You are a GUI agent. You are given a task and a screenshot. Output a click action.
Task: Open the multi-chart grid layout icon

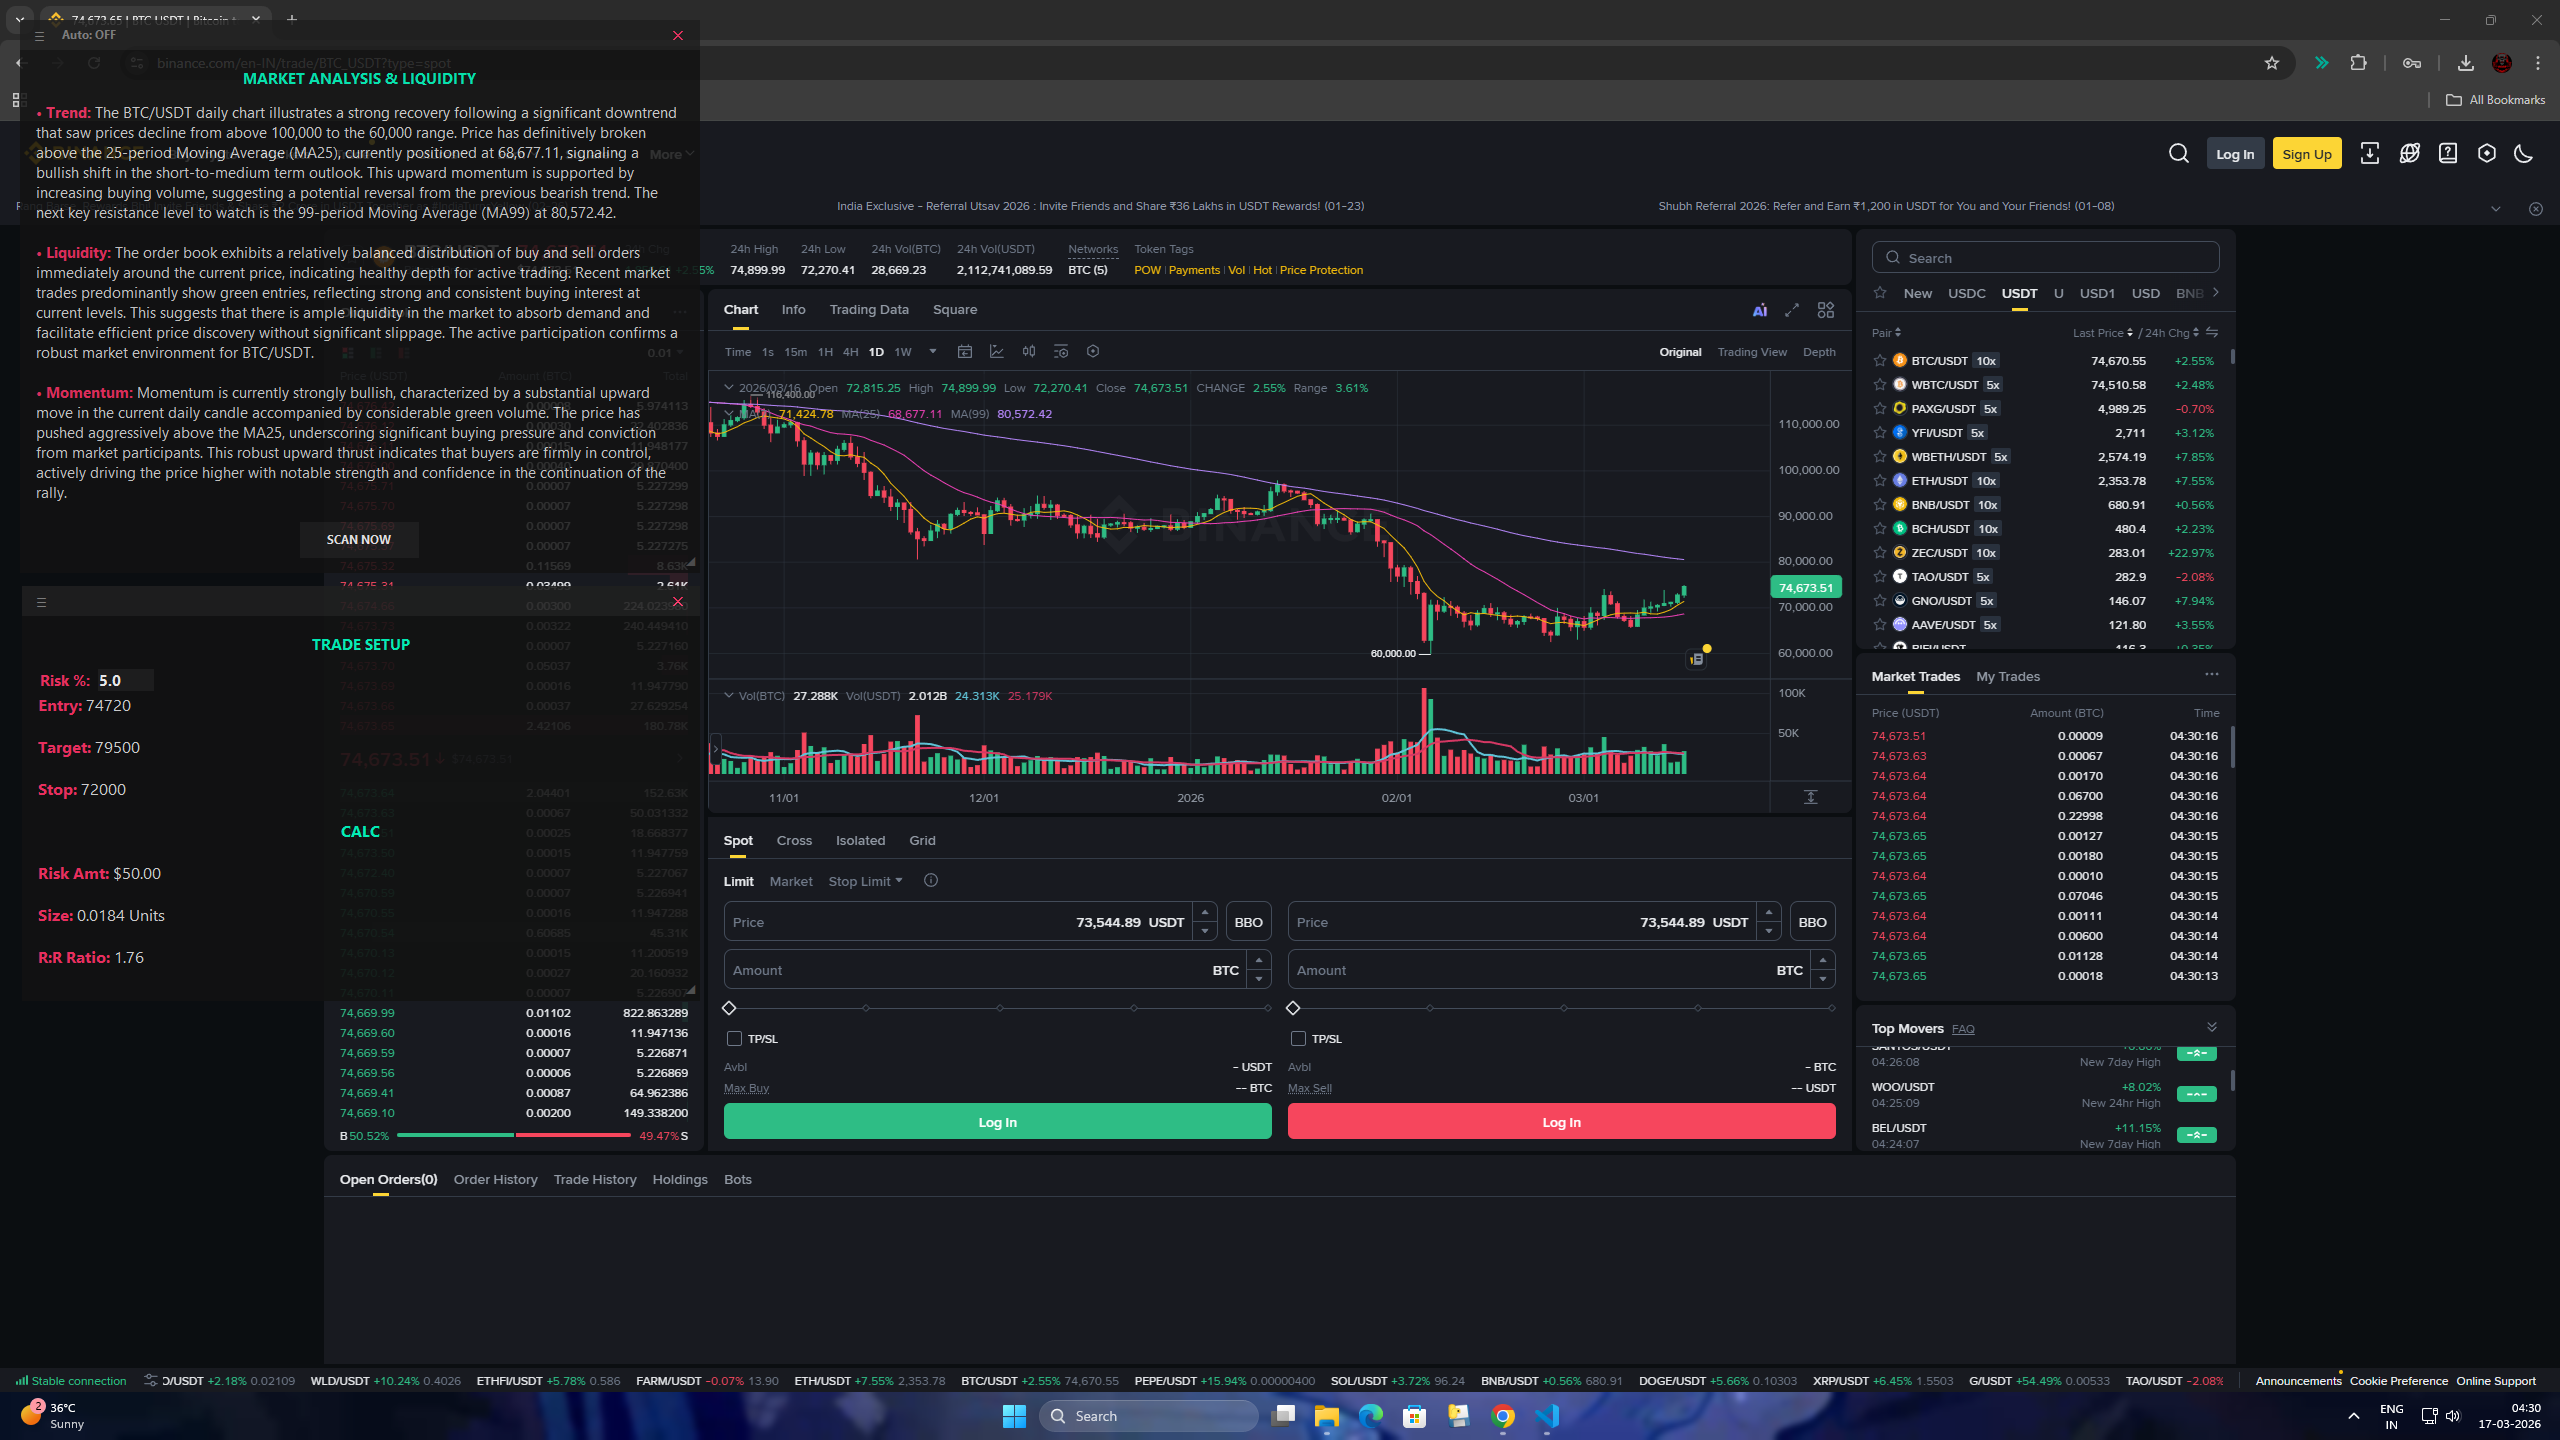(1826, 310)
